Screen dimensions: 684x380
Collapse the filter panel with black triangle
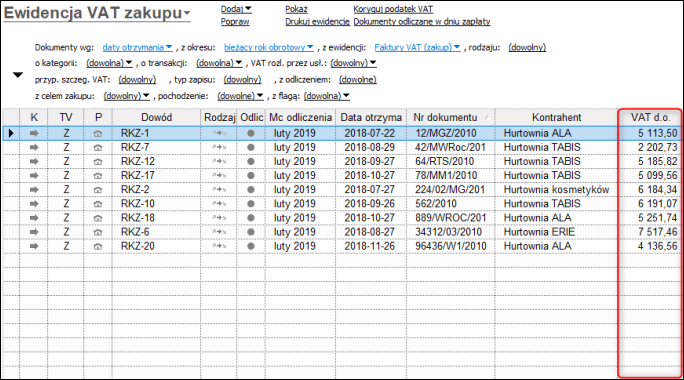(17, 75)
